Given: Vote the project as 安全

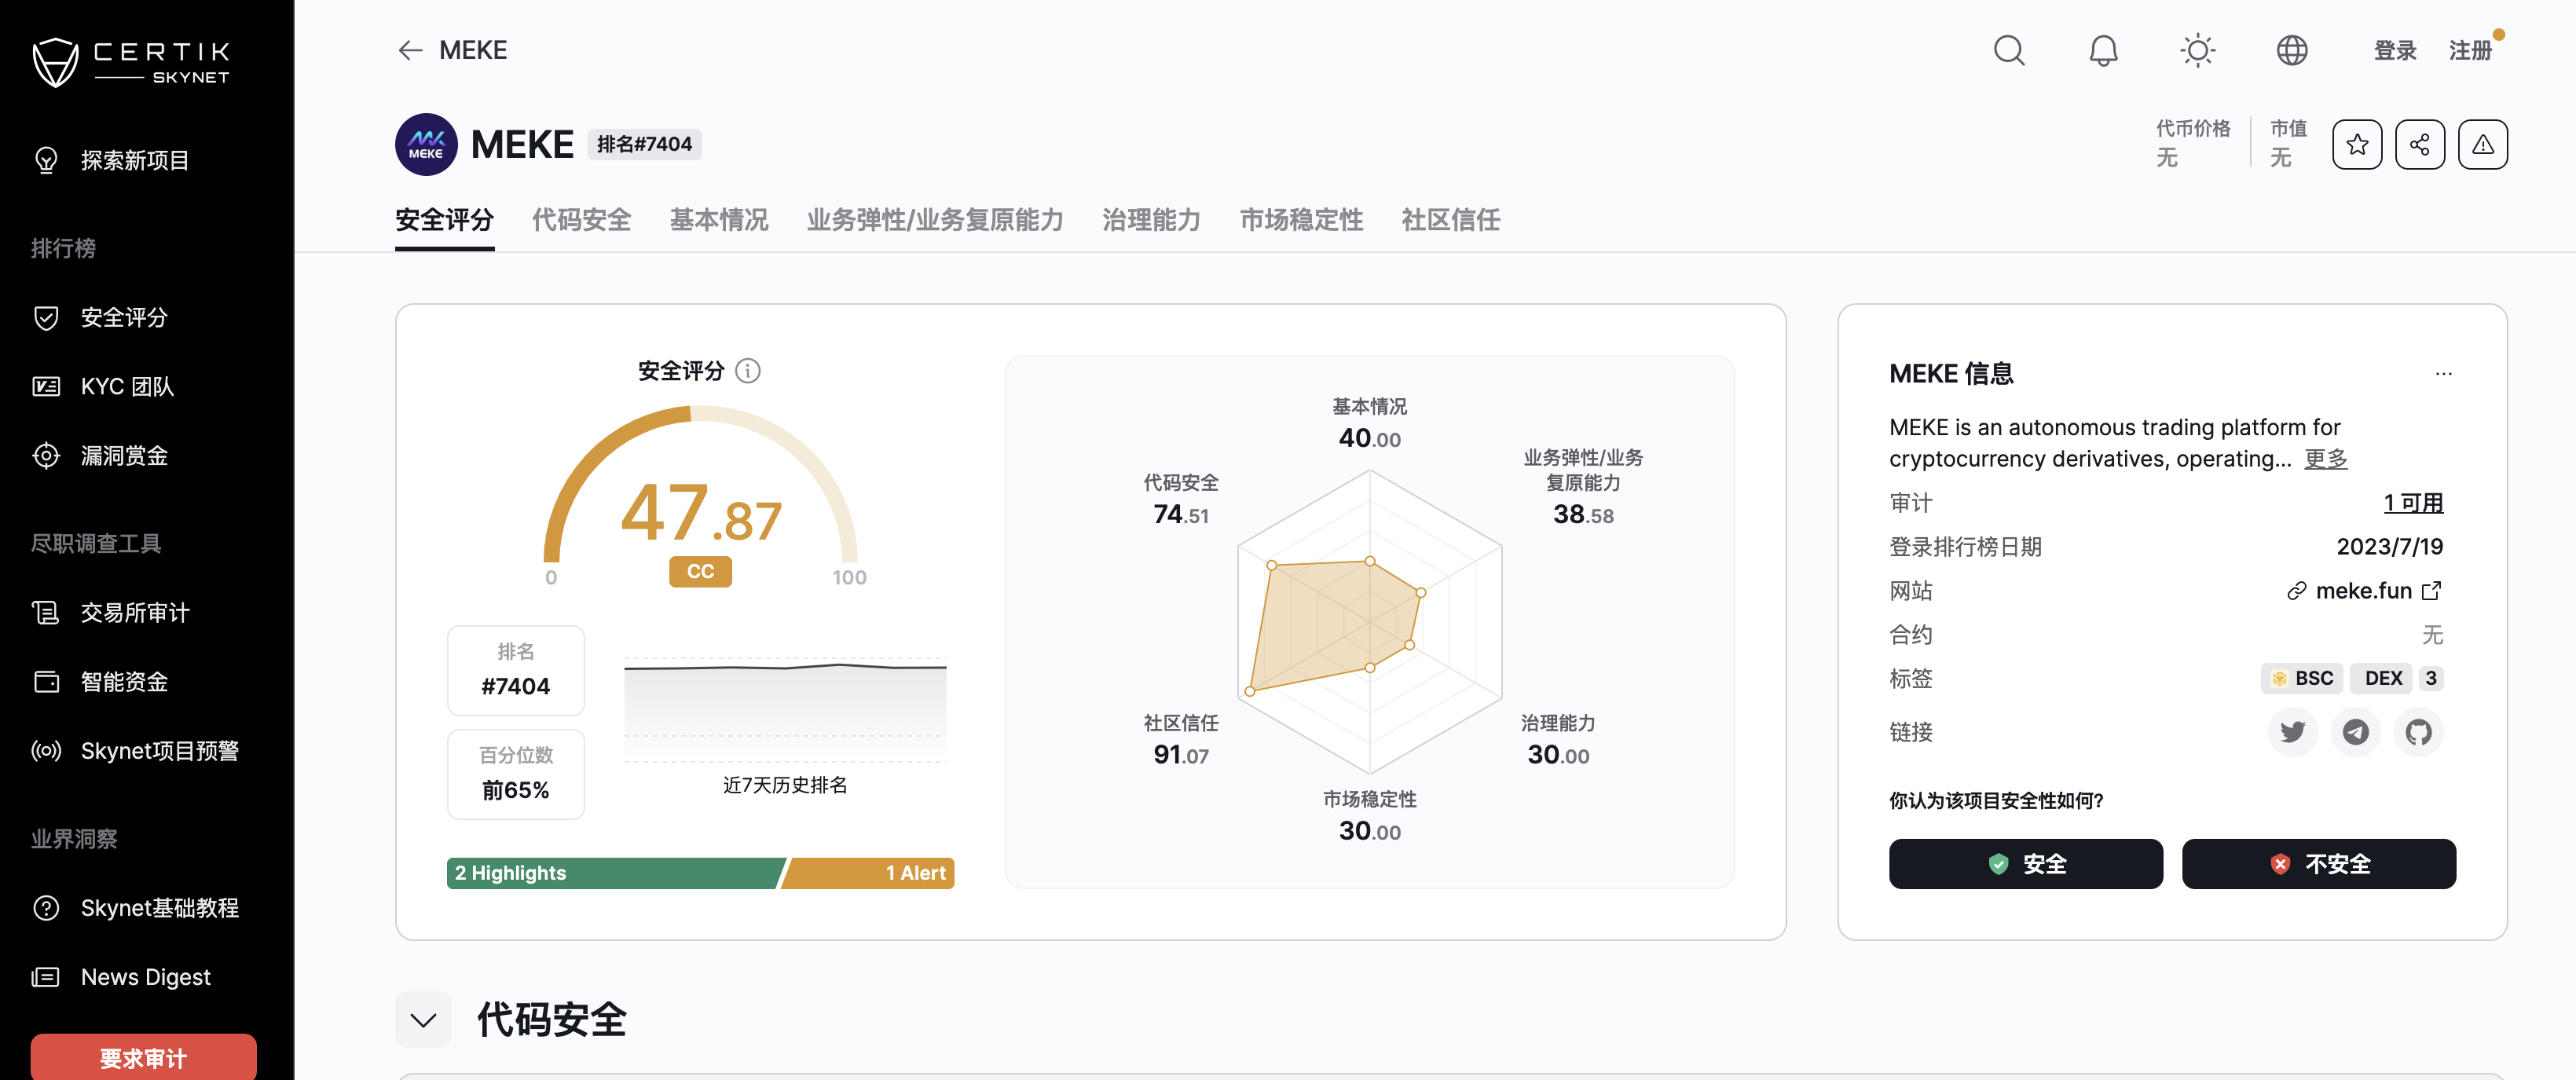Looking at the screenshot, I should [2025, 864].
